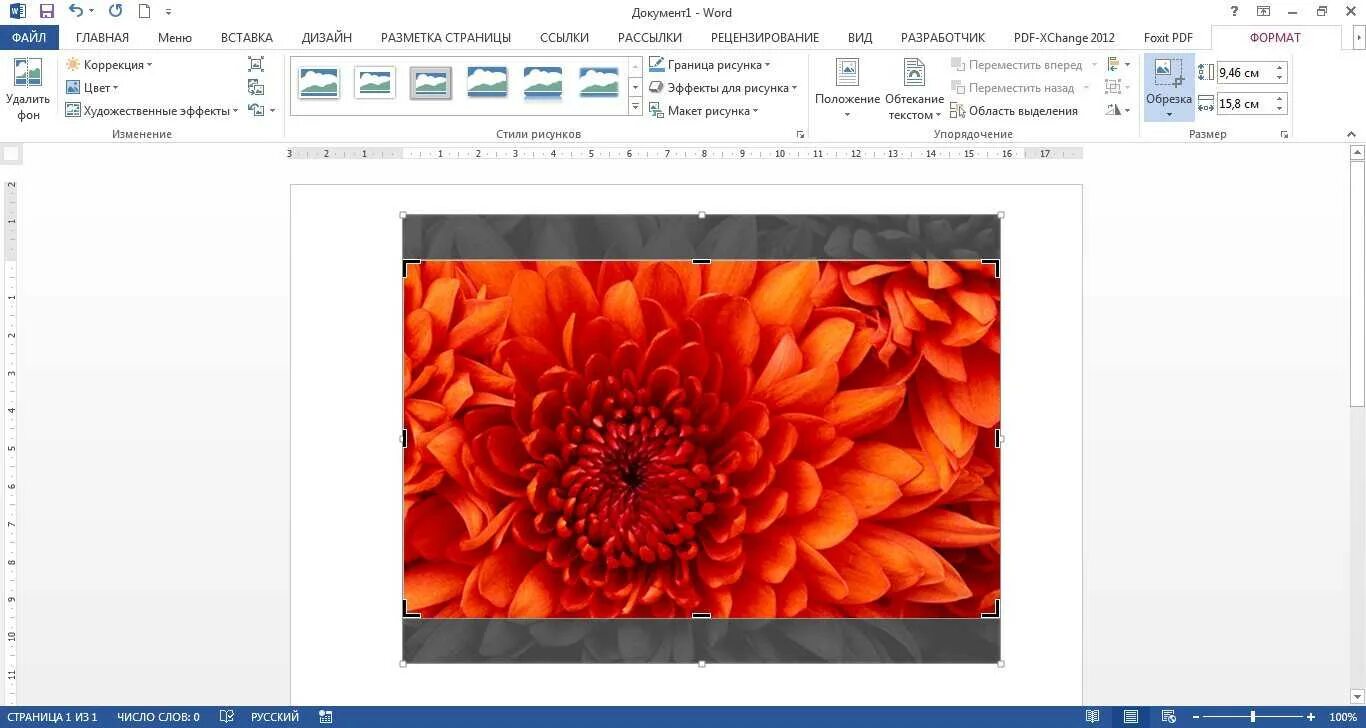Switch to Print Layout view
The width and height of the screenshot is (1366, 728).
click(x=1131, y=717)
